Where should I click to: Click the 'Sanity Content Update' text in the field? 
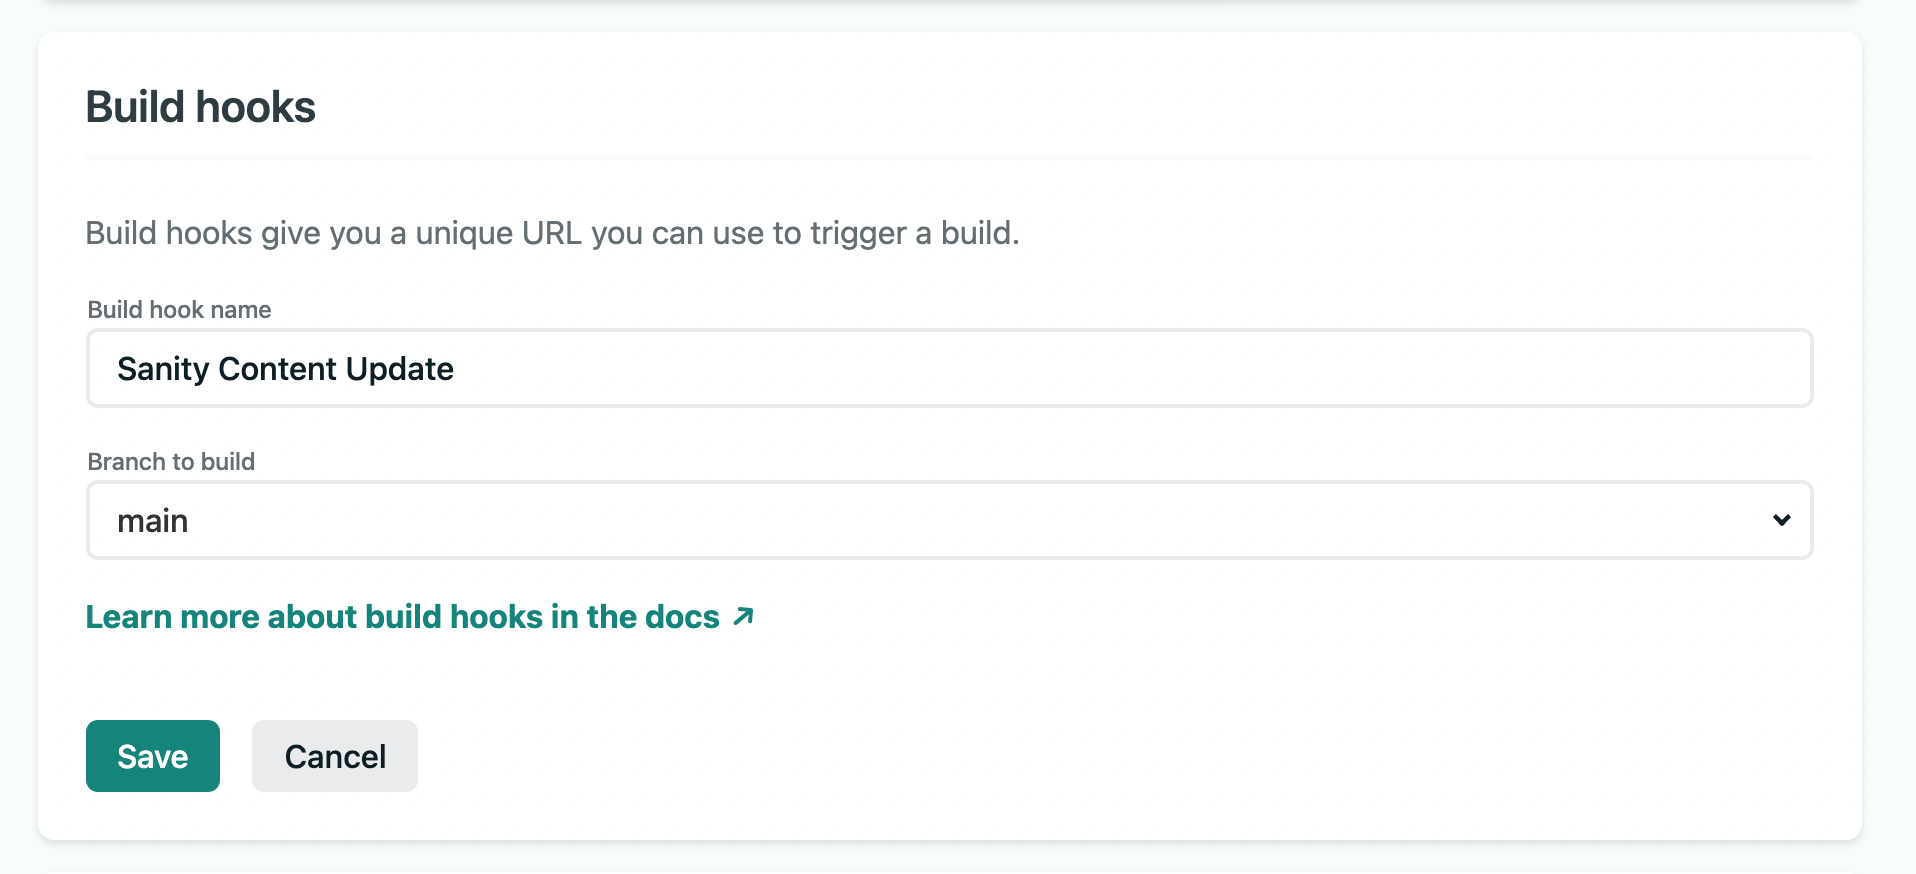point(285,369)
